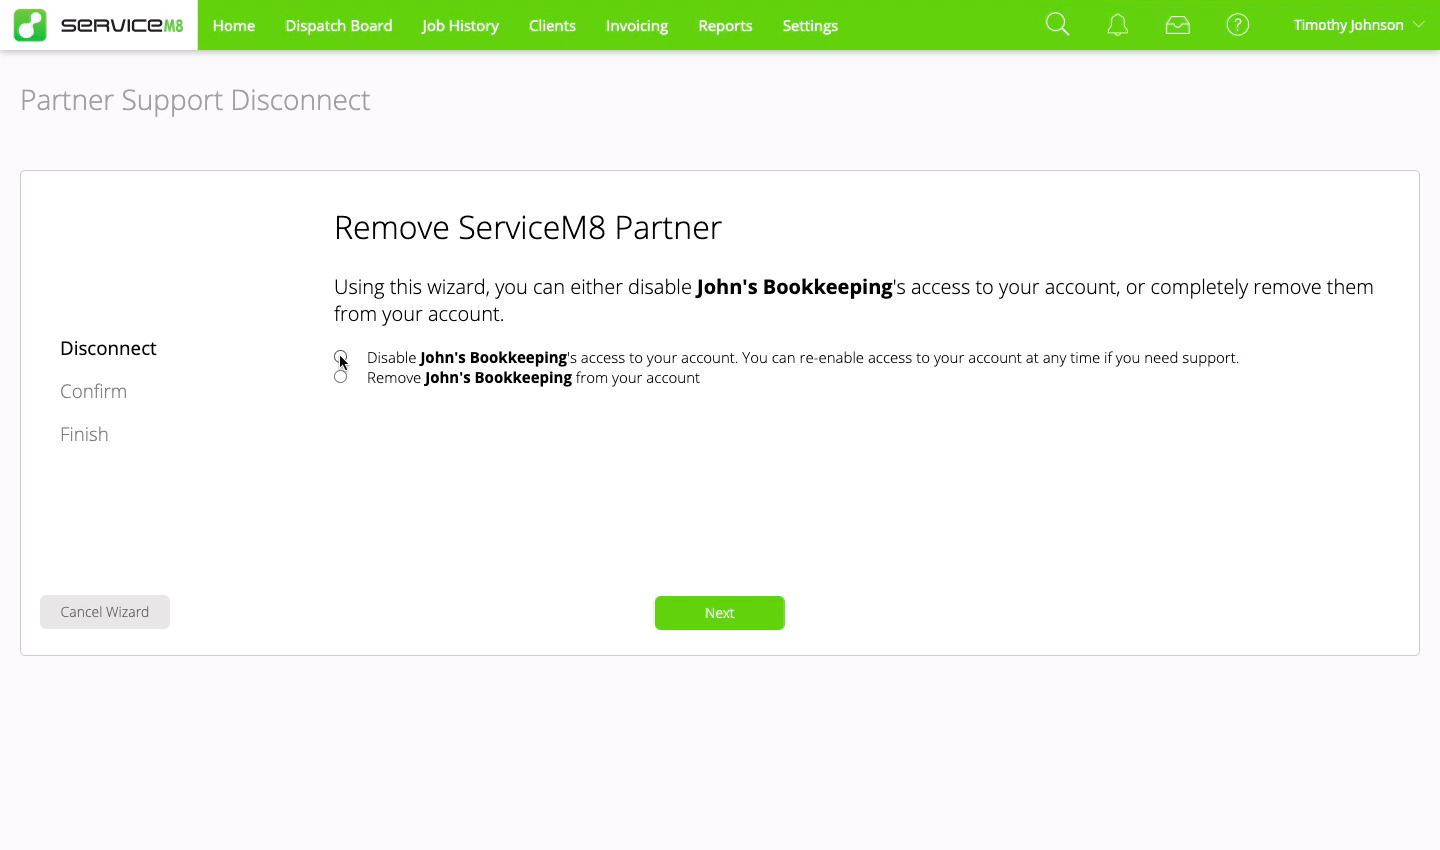
Task: Click the ServiceM8 logo
Action: [99, 25]
